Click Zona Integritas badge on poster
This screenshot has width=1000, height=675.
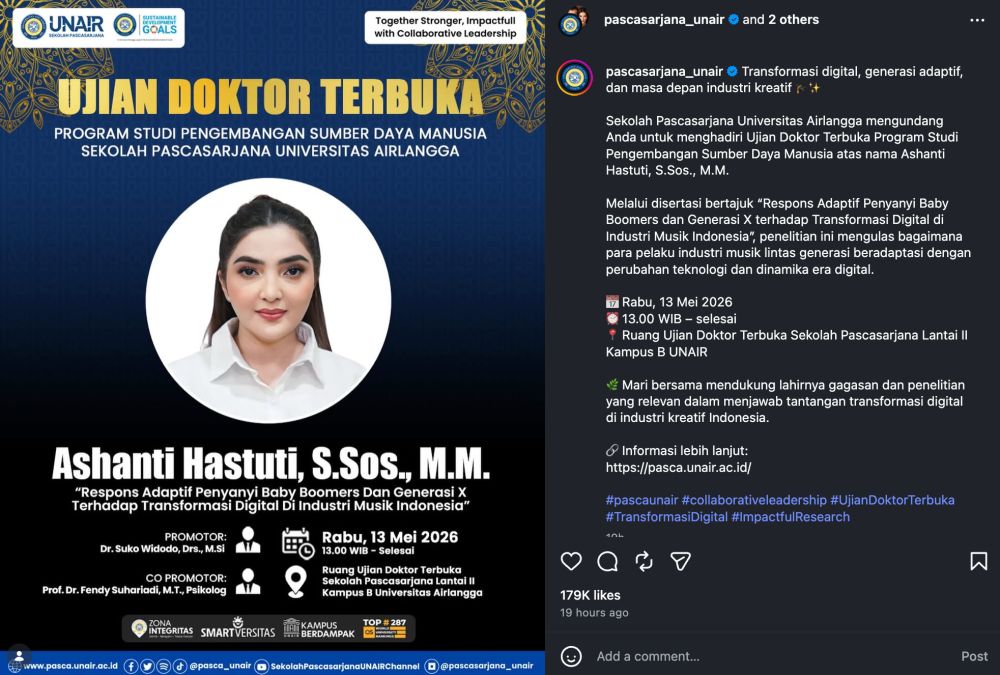click(x=162, y=628)
